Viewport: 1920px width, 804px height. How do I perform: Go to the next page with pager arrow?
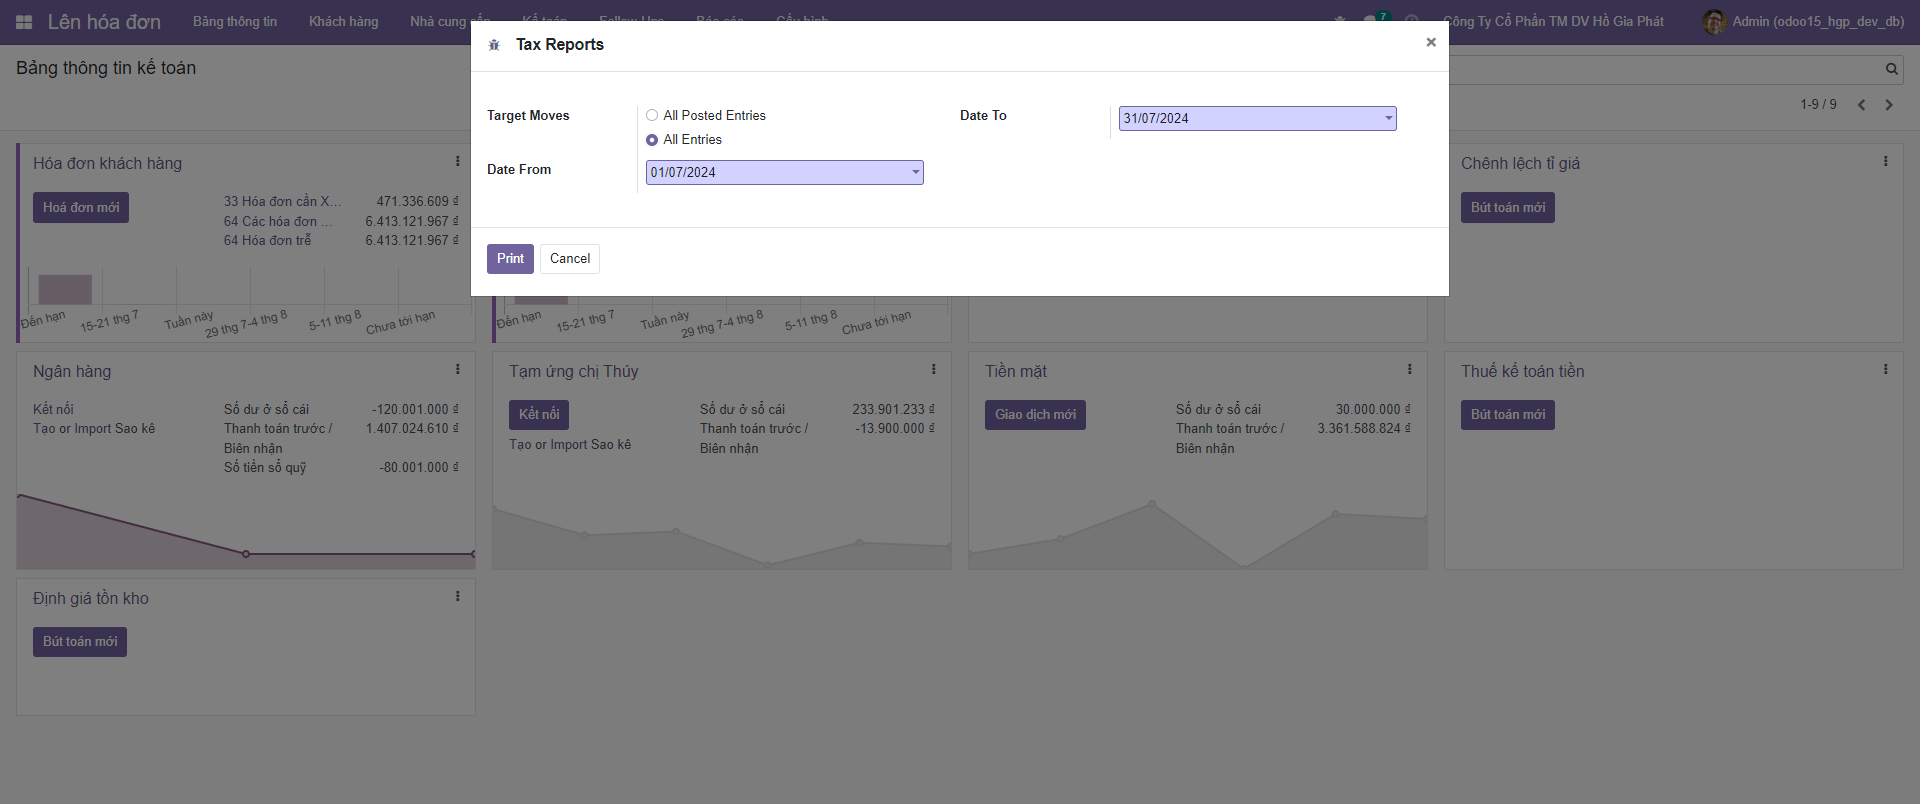[x=1889, y=105]
